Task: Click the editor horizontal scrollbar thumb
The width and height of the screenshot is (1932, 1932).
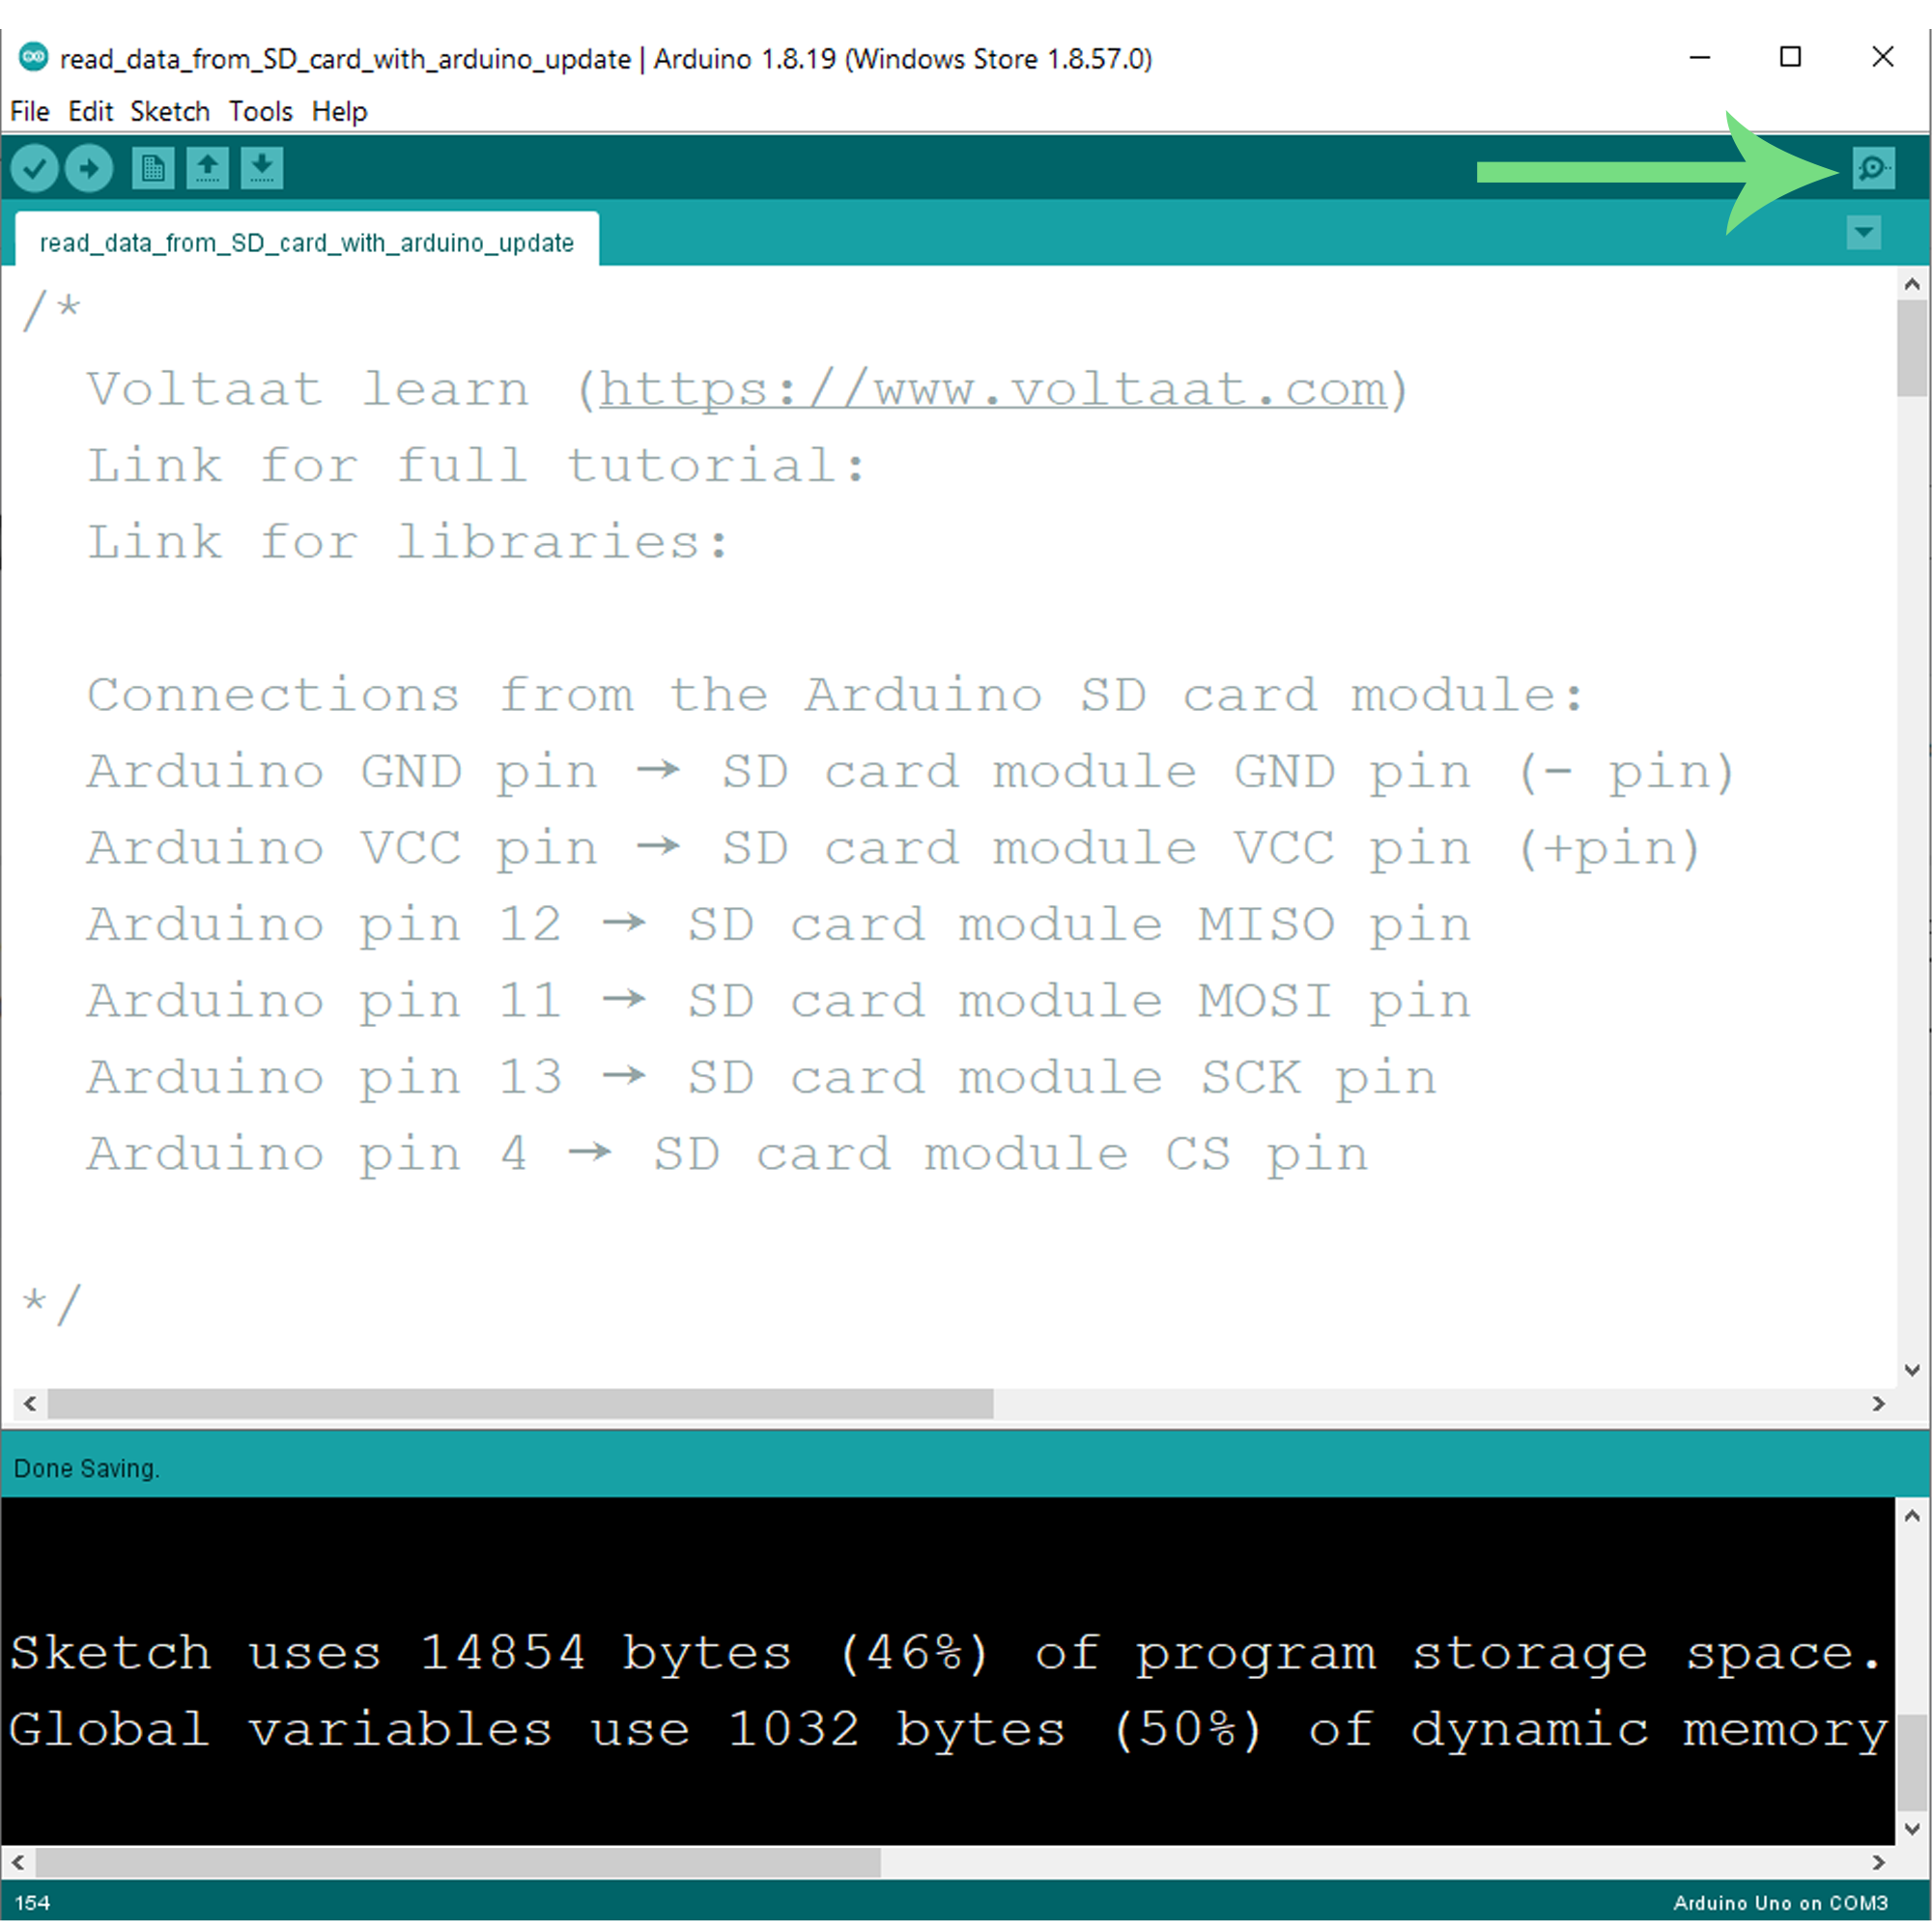Action: pyautogui.click(x=520, y=1404)
